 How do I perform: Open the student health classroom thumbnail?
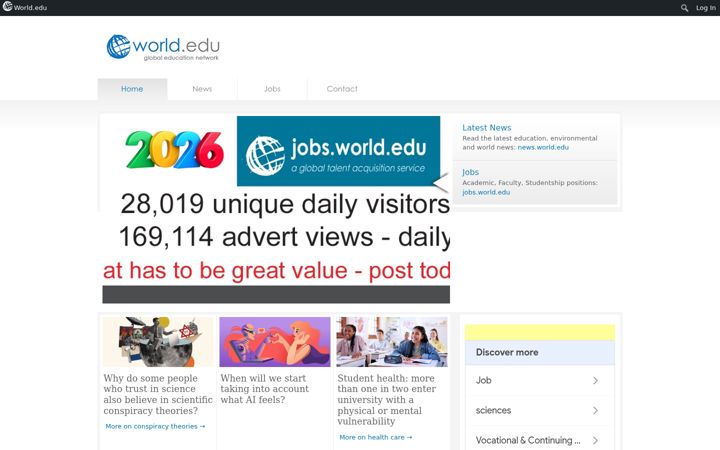(x=392, y=342)
